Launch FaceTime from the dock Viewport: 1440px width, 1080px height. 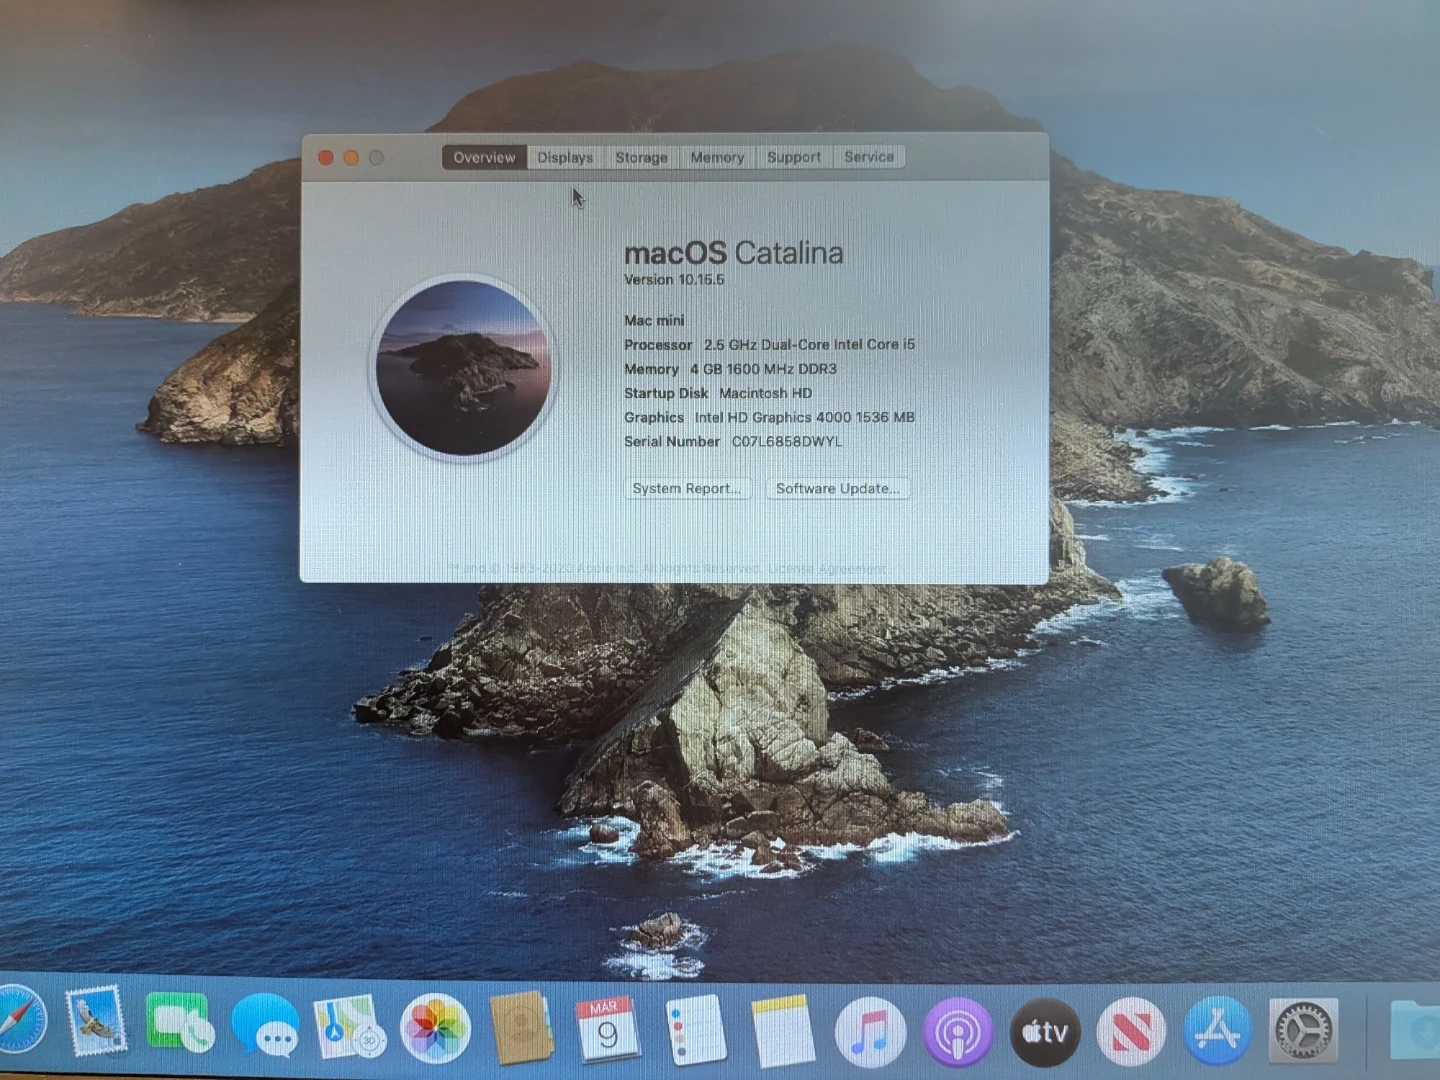179,1026
